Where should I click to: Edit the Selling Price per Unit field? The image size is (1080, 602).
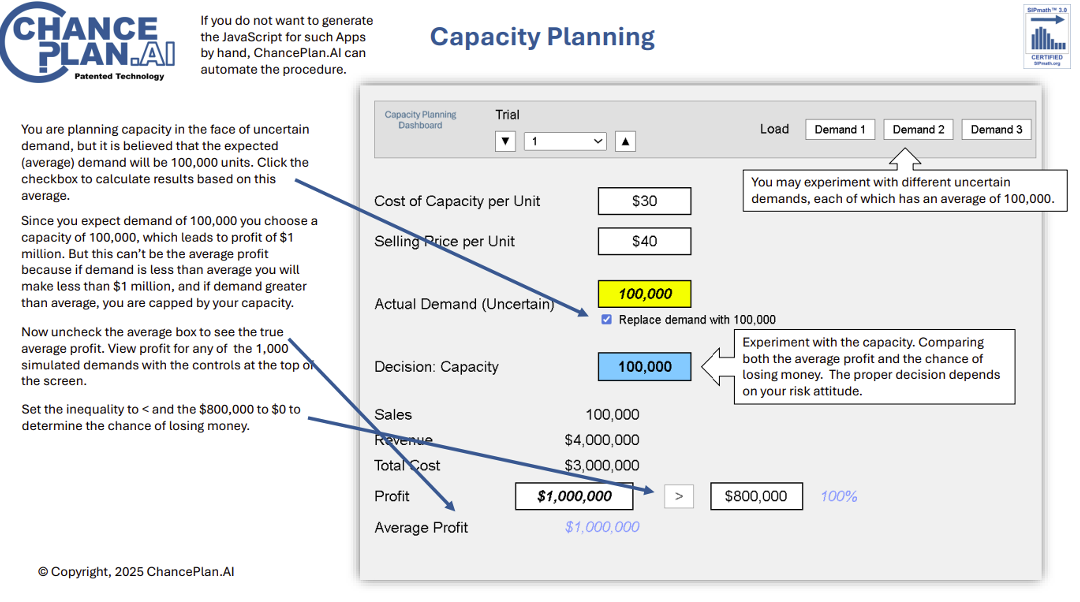coord(644,241)
